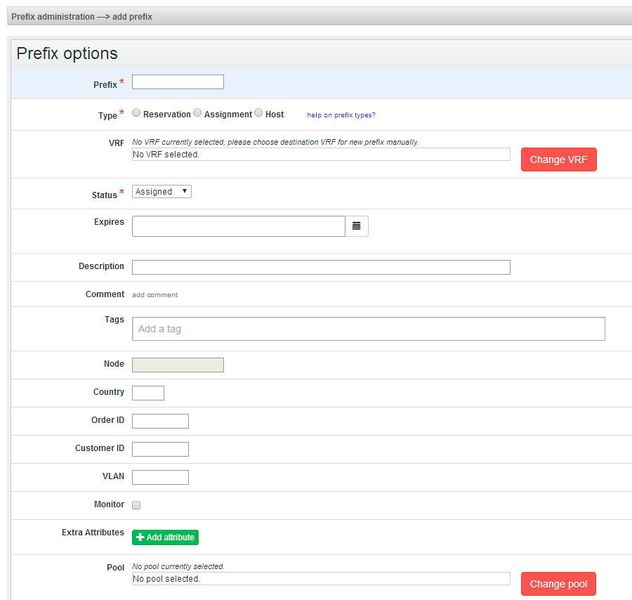Open the Expires calendar picker

[x=357, y=226]
